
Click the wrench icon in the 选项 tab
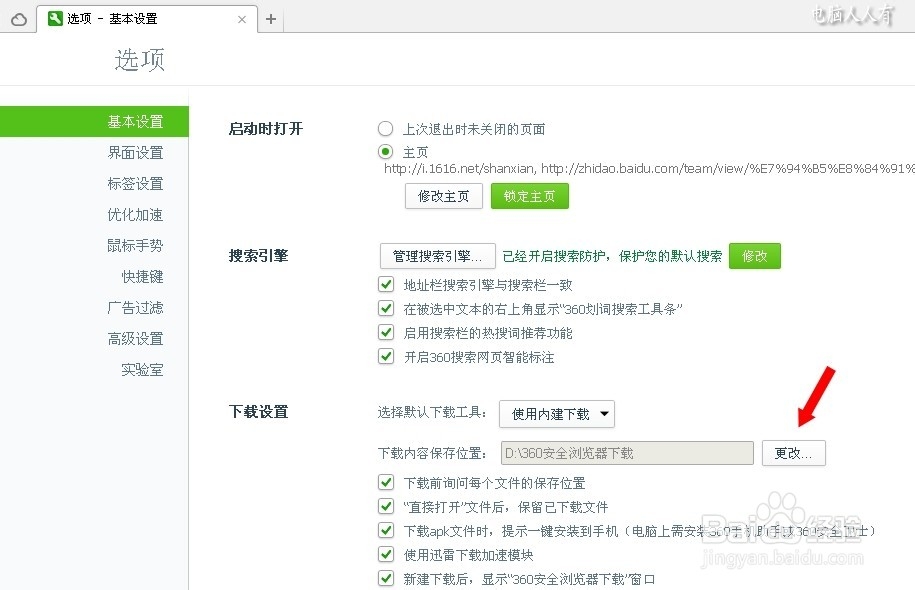click(x=55, y=19)
